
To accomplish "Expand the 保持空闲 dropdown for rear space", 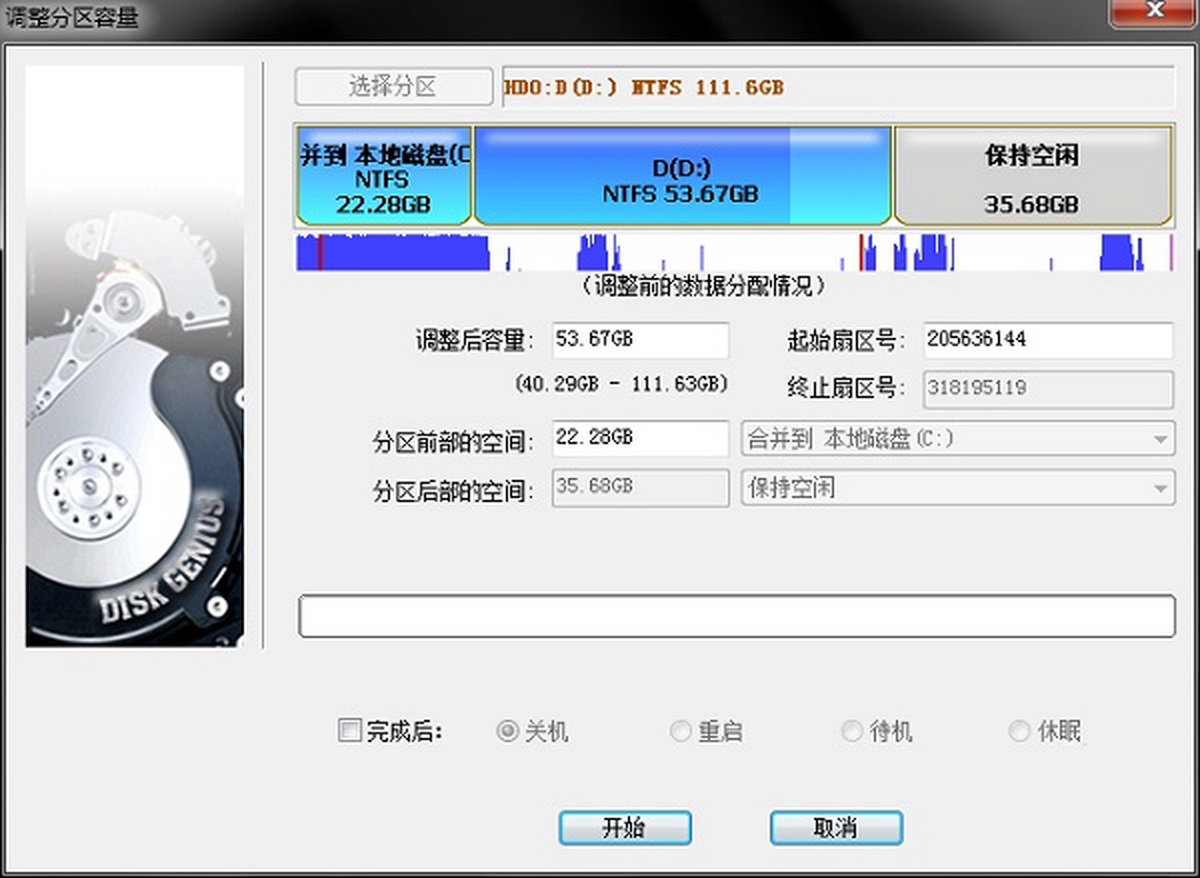I will tap(1160, 489).
